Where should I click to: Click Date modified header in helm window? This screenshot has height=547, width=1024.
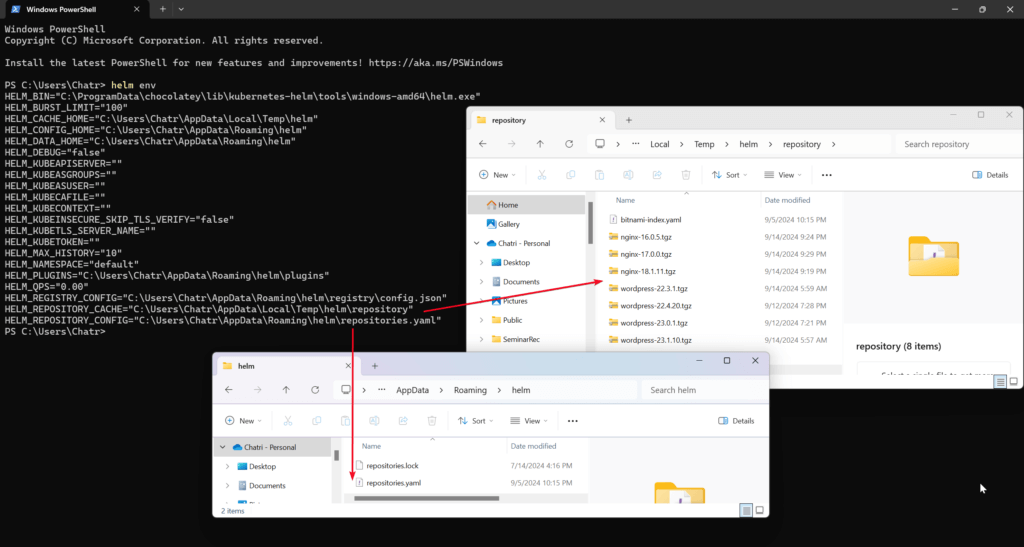point(534,446)
